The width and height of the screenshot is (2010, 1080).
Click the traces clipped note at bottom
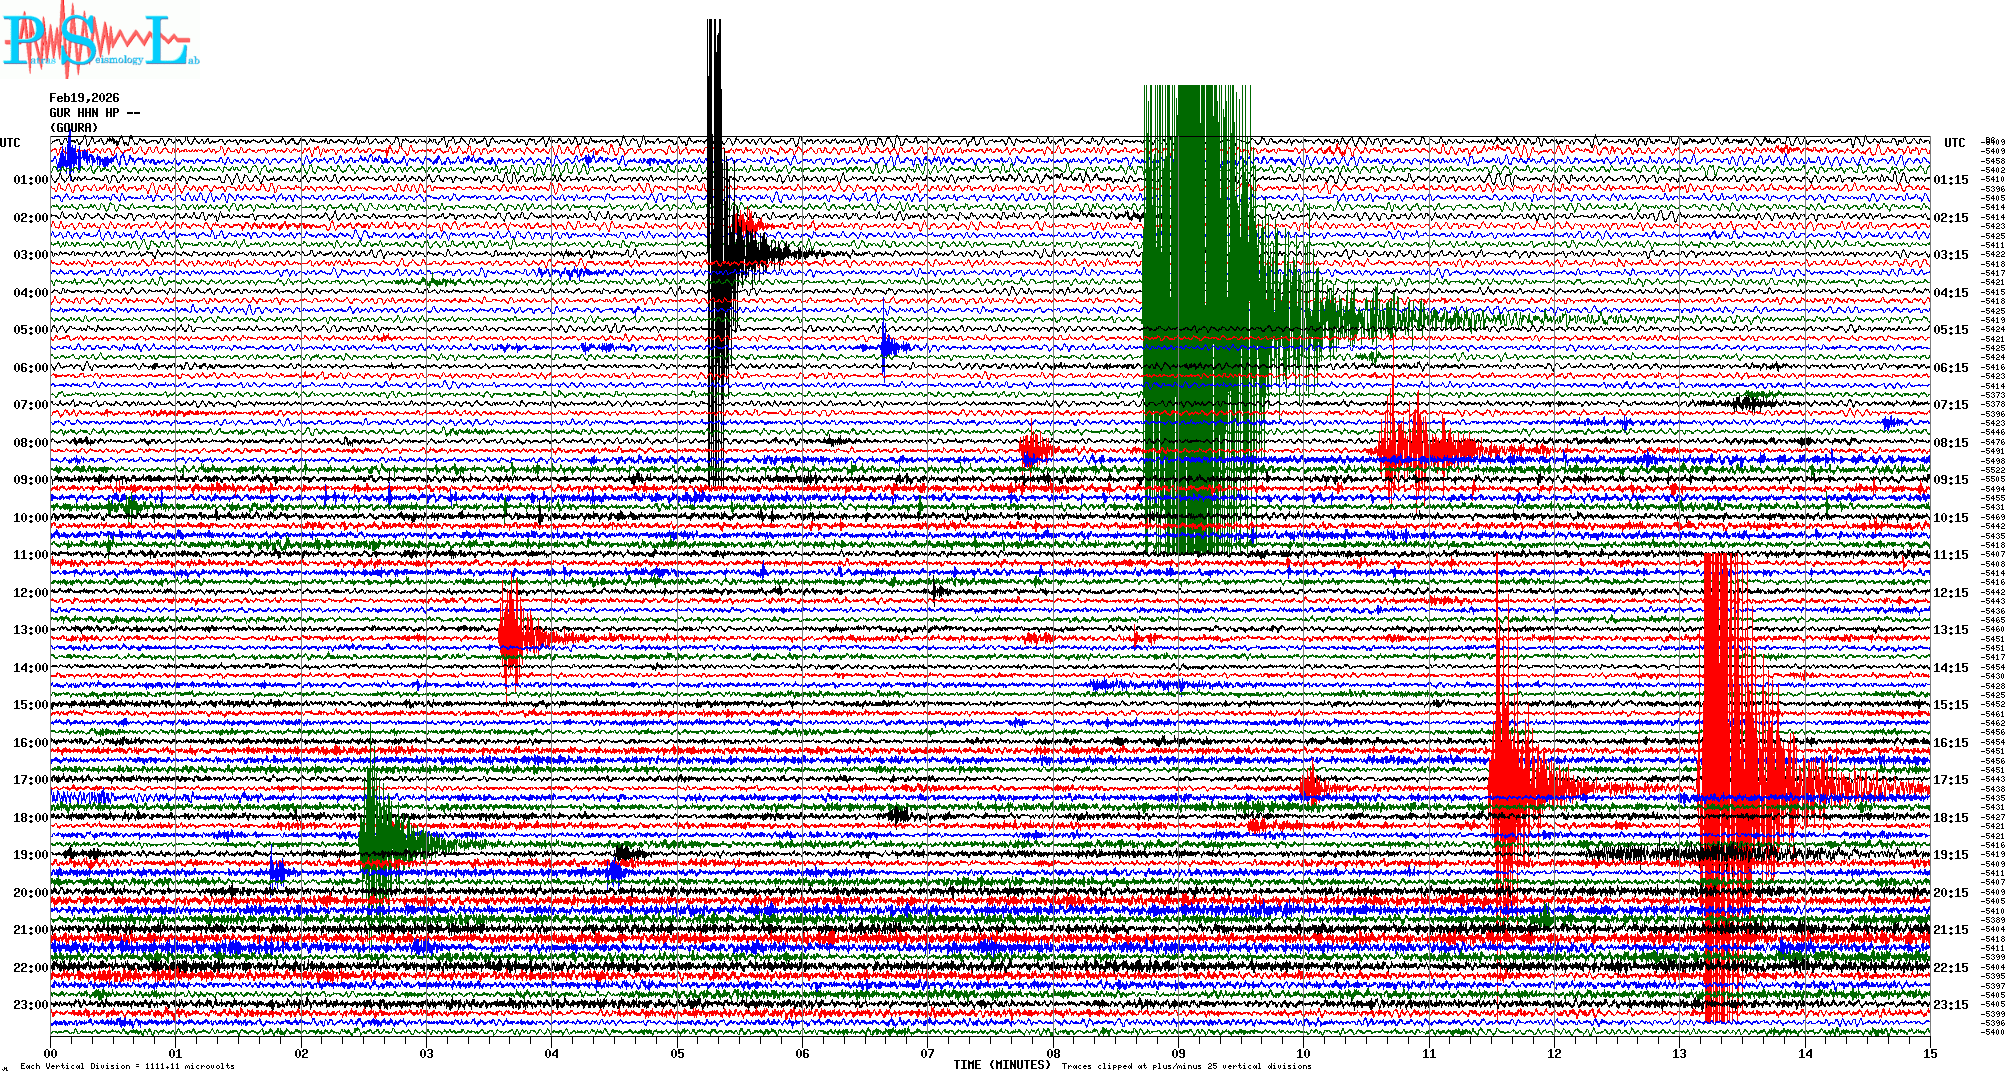(x=1186, y=1066)
